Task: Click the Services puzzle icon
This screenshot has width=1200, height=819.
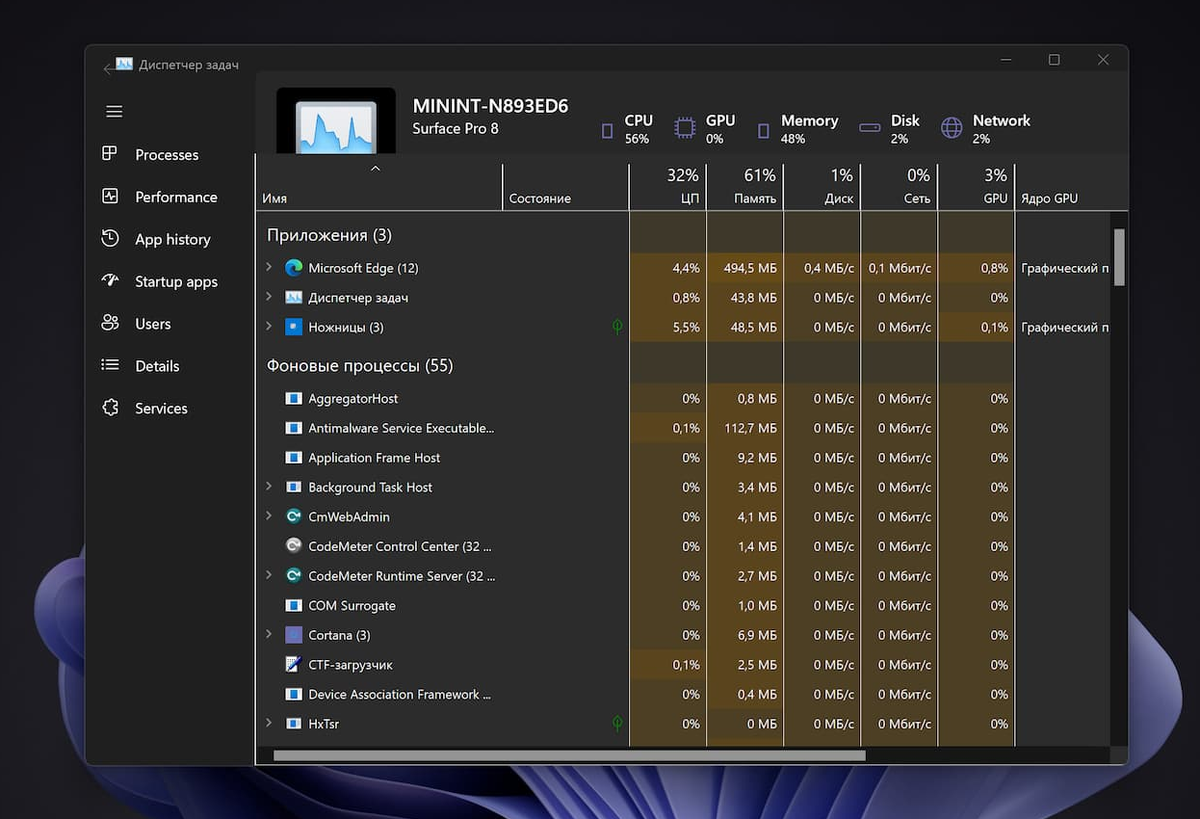Action: pos(110,408)
